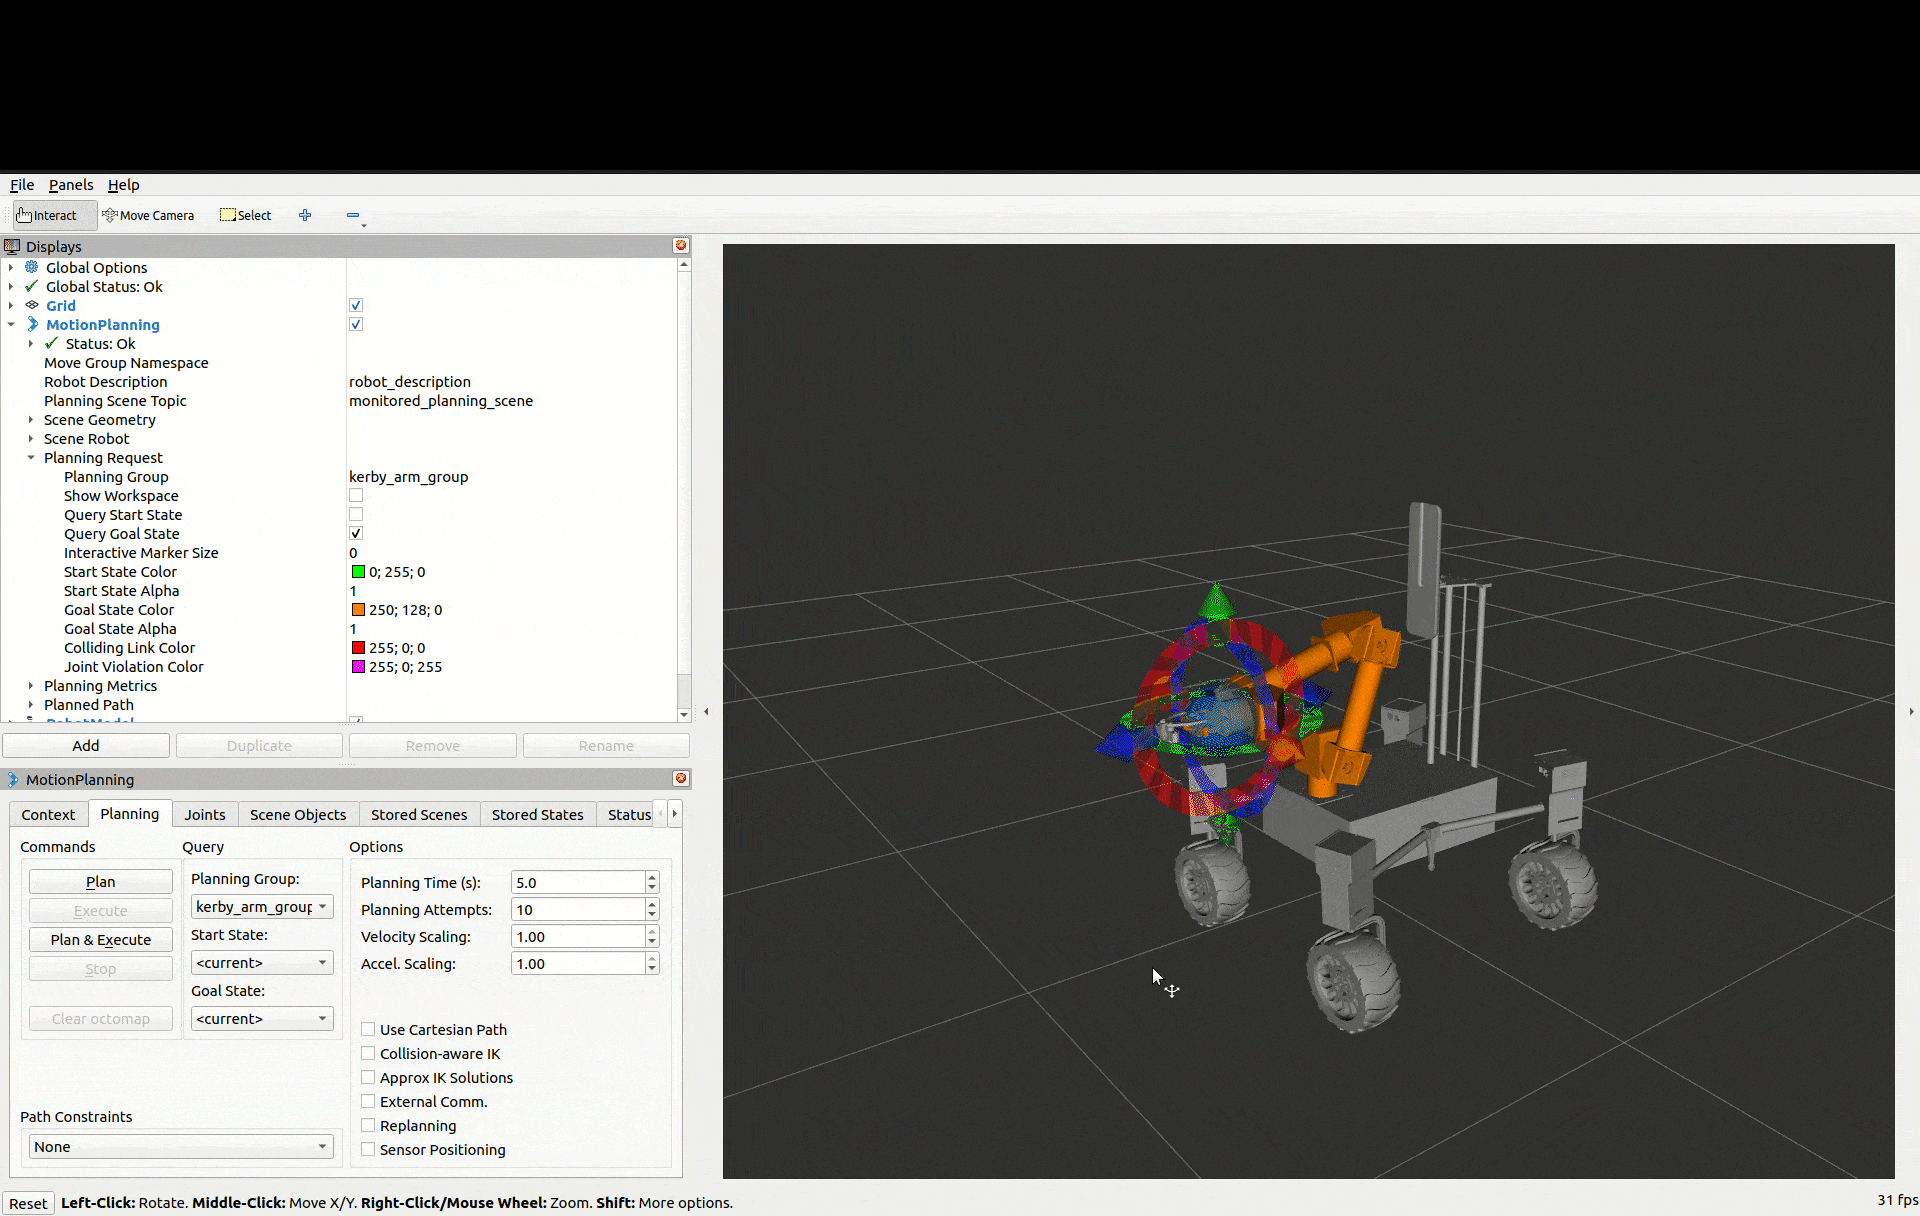Click the Goal State Color orange swatch
This screenshot has width=1920, height=1216.
point(358,610)
